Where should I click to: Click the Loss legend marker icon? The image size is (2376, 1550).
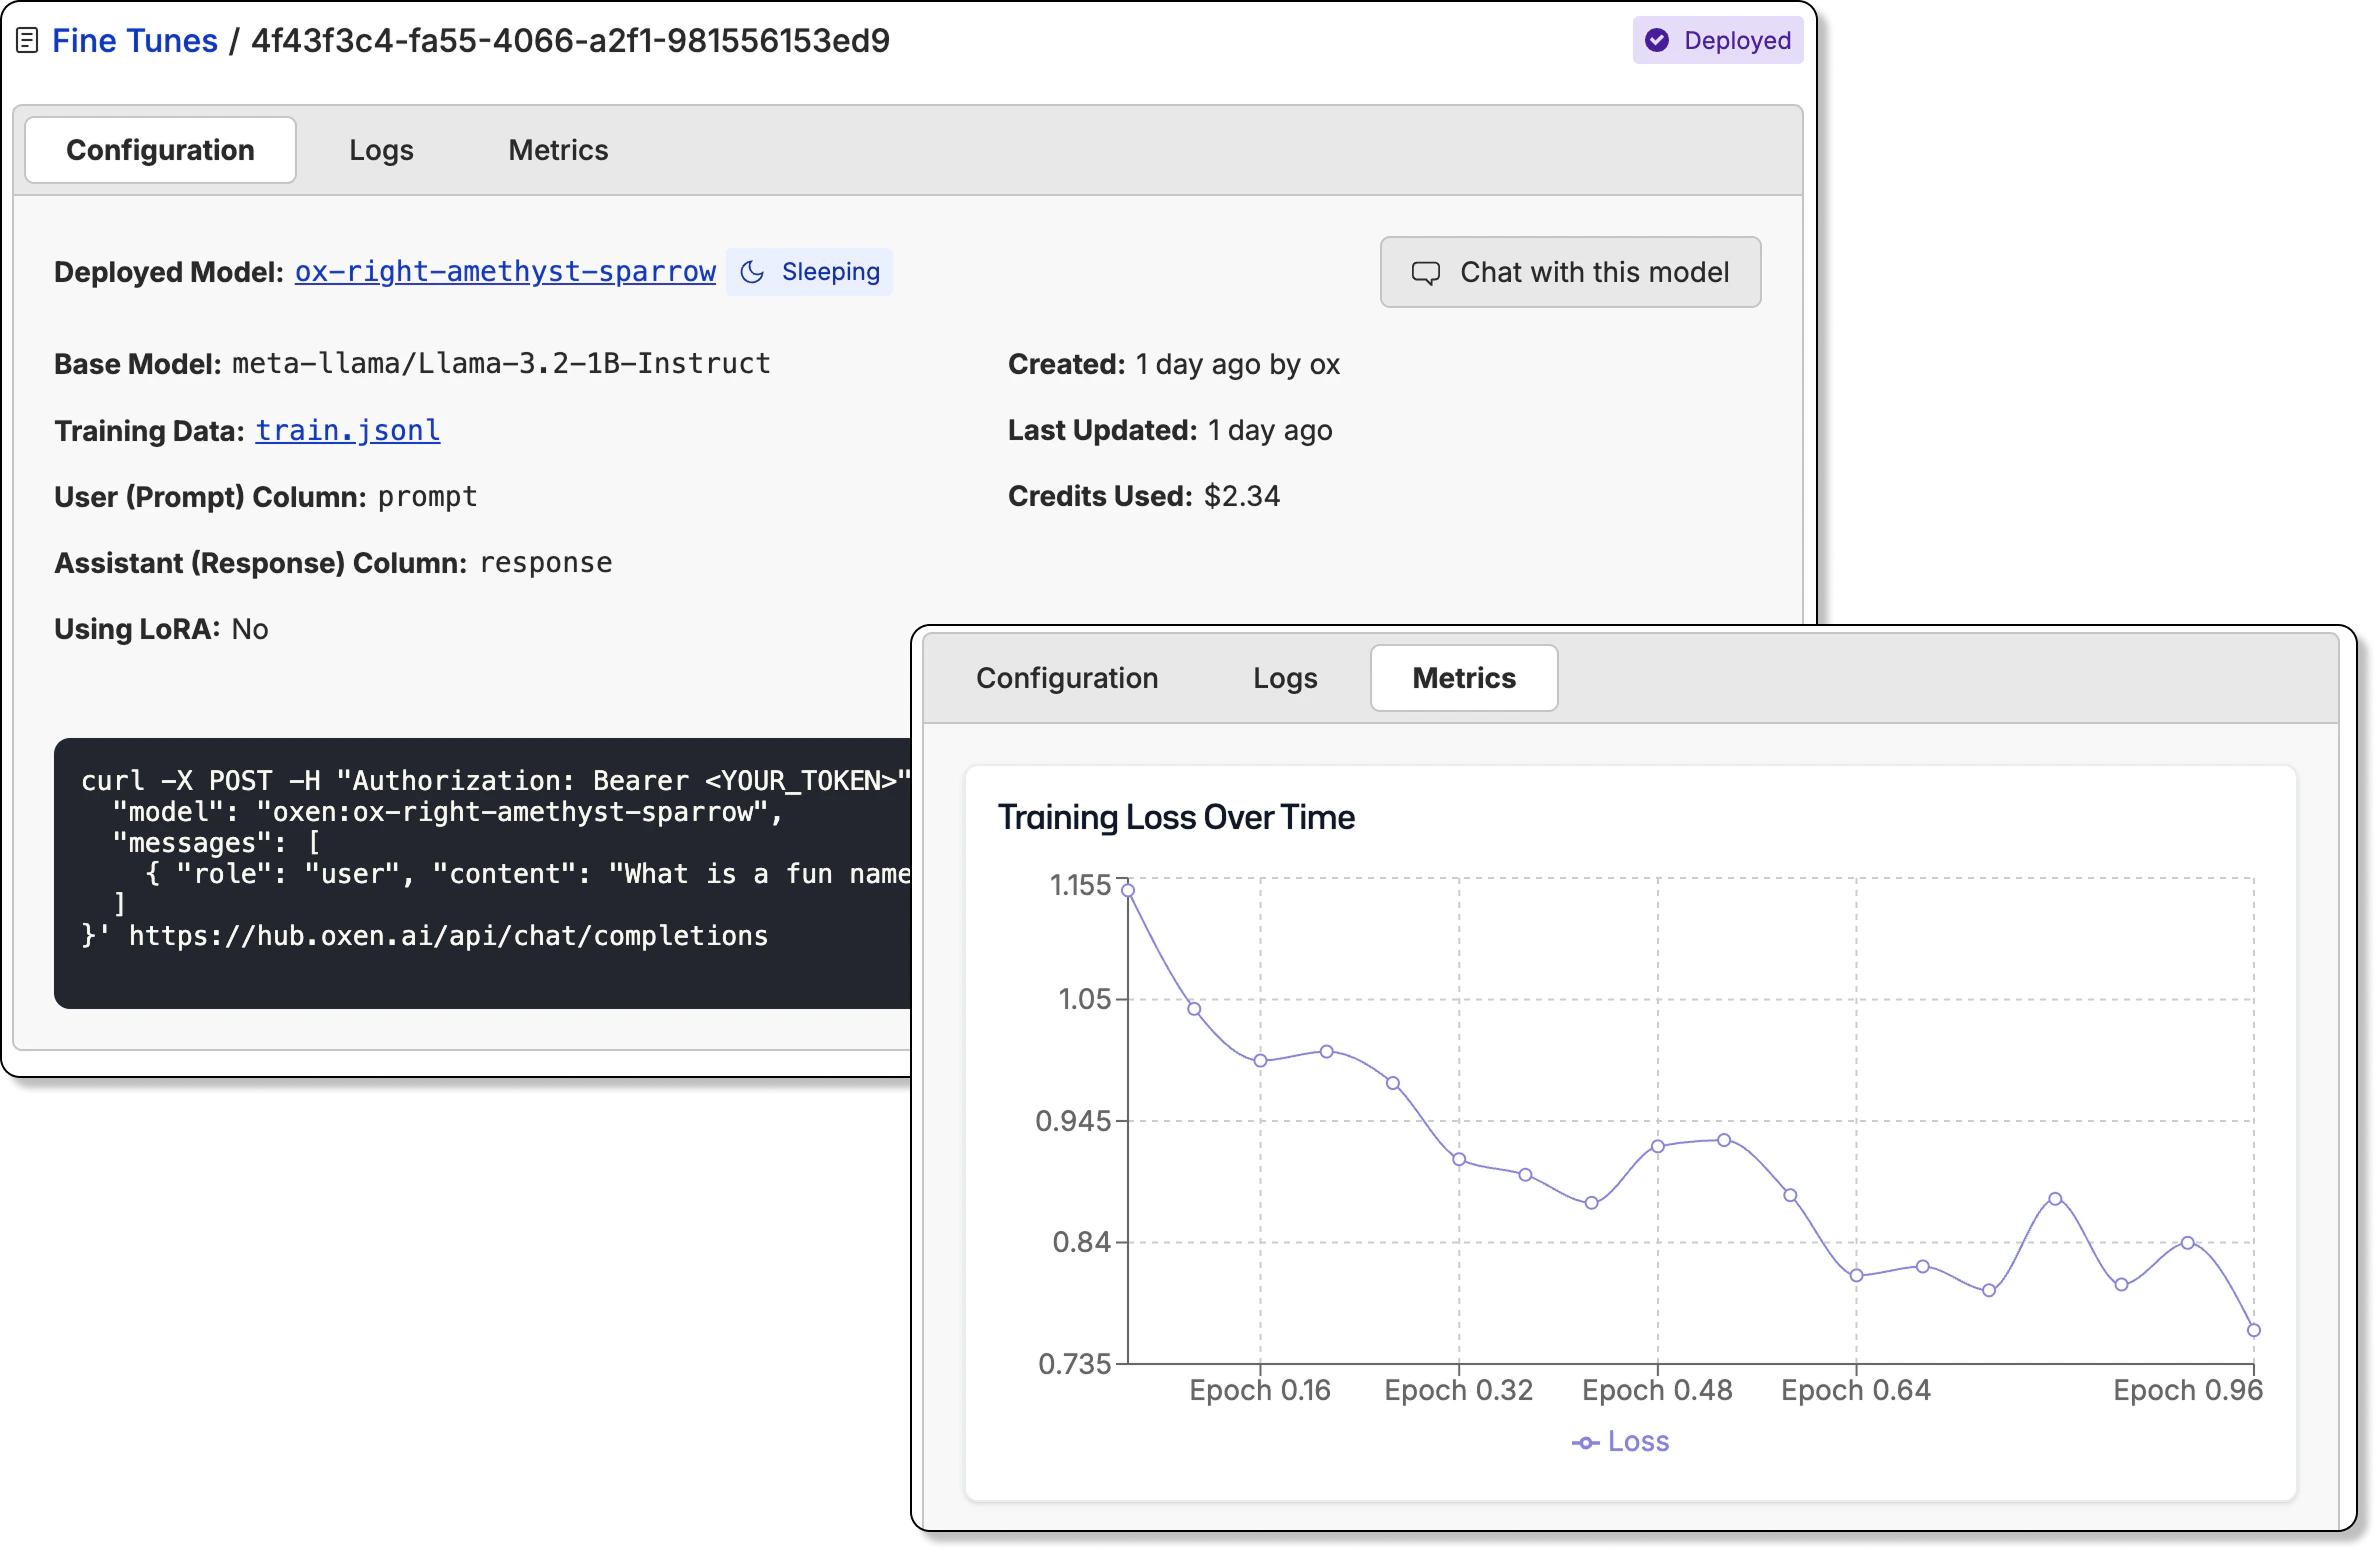pyautogui.click(x=1585, y=1442)
